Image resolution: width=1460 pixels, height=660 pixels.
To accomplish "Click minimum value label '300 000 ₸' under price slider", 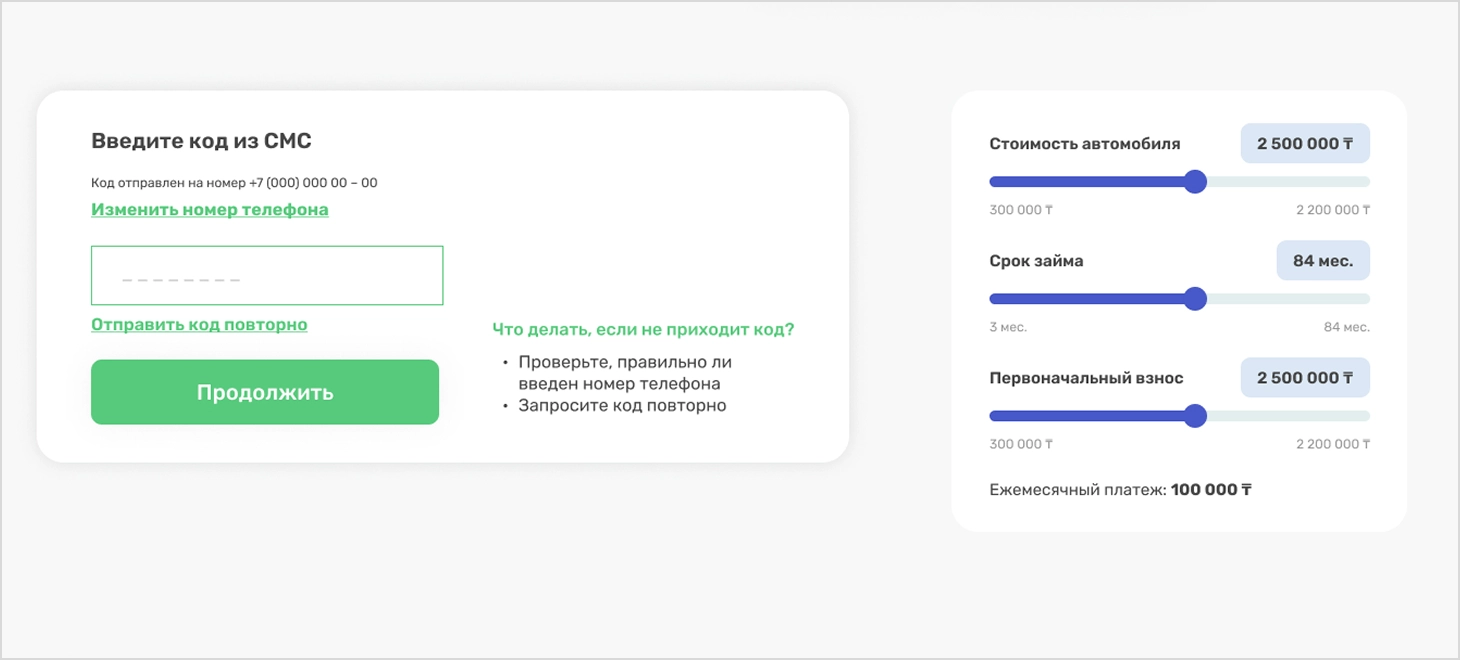I will point(1021,209).
